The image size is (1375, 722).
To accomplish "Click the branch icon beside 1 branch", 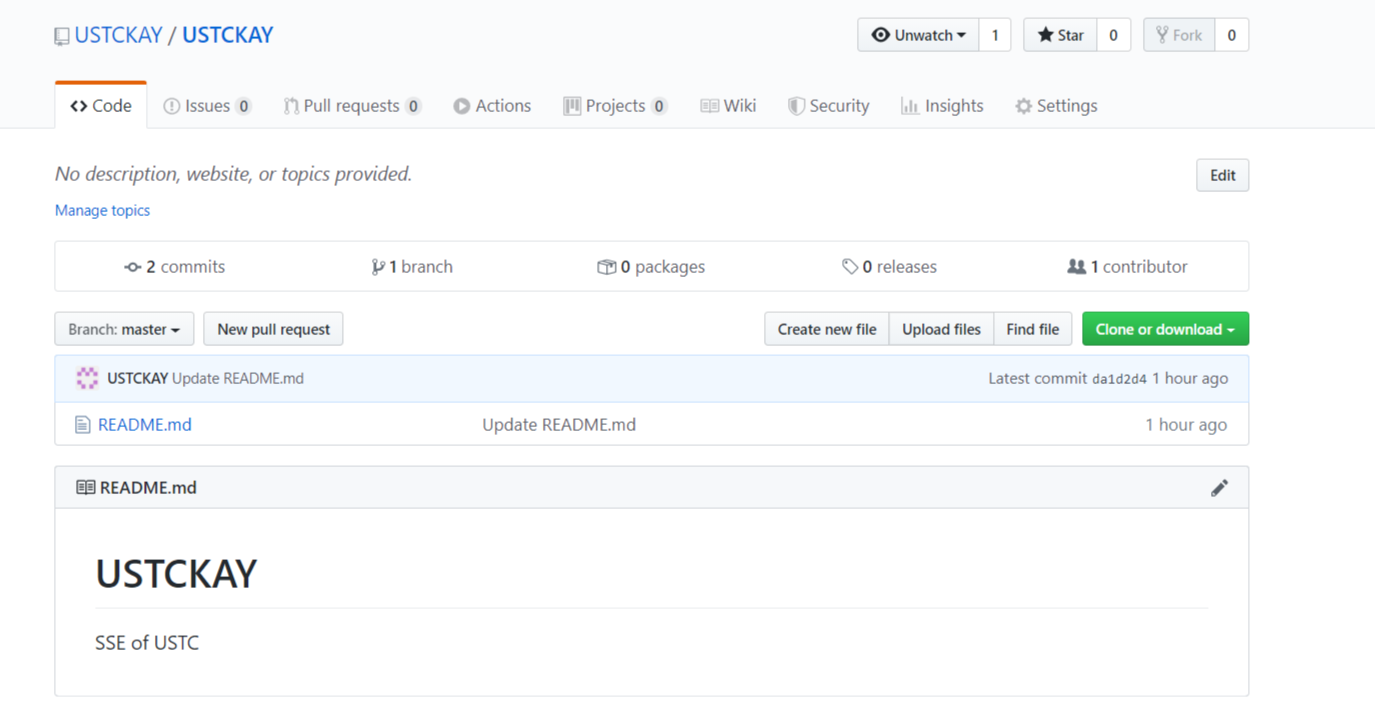I will point(378,267).
